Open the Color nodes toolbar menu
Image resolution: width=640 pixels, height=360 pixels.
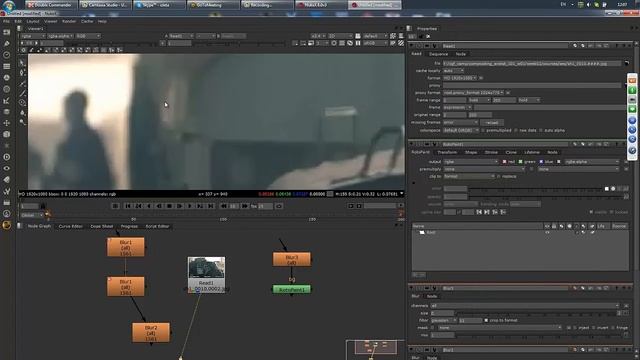(x=7, y=78)
